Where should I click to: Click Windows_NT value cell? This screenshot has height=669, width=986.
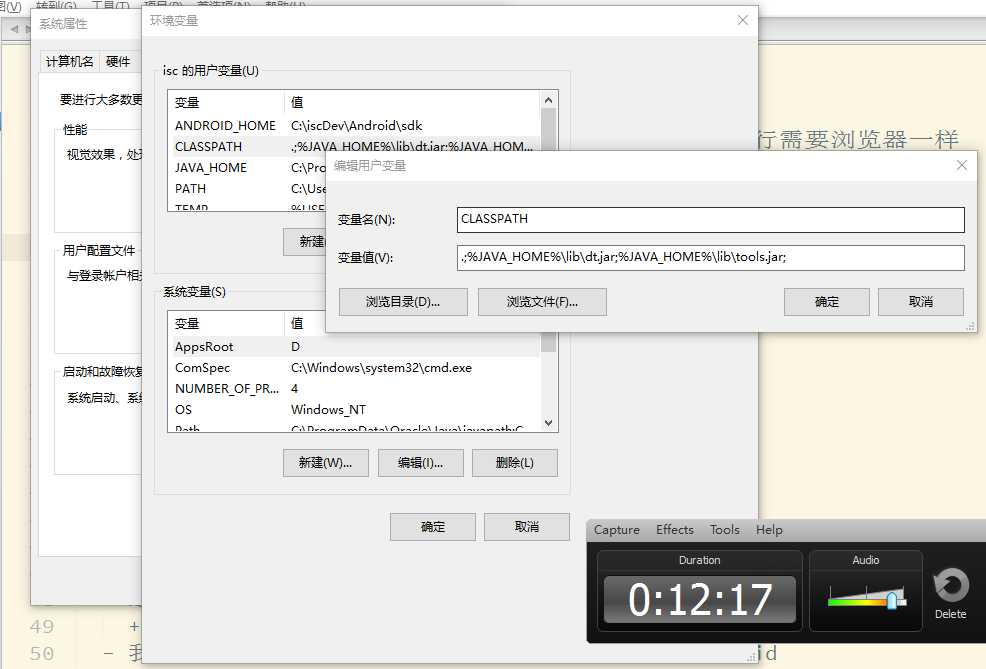click(x=328, y=409)
